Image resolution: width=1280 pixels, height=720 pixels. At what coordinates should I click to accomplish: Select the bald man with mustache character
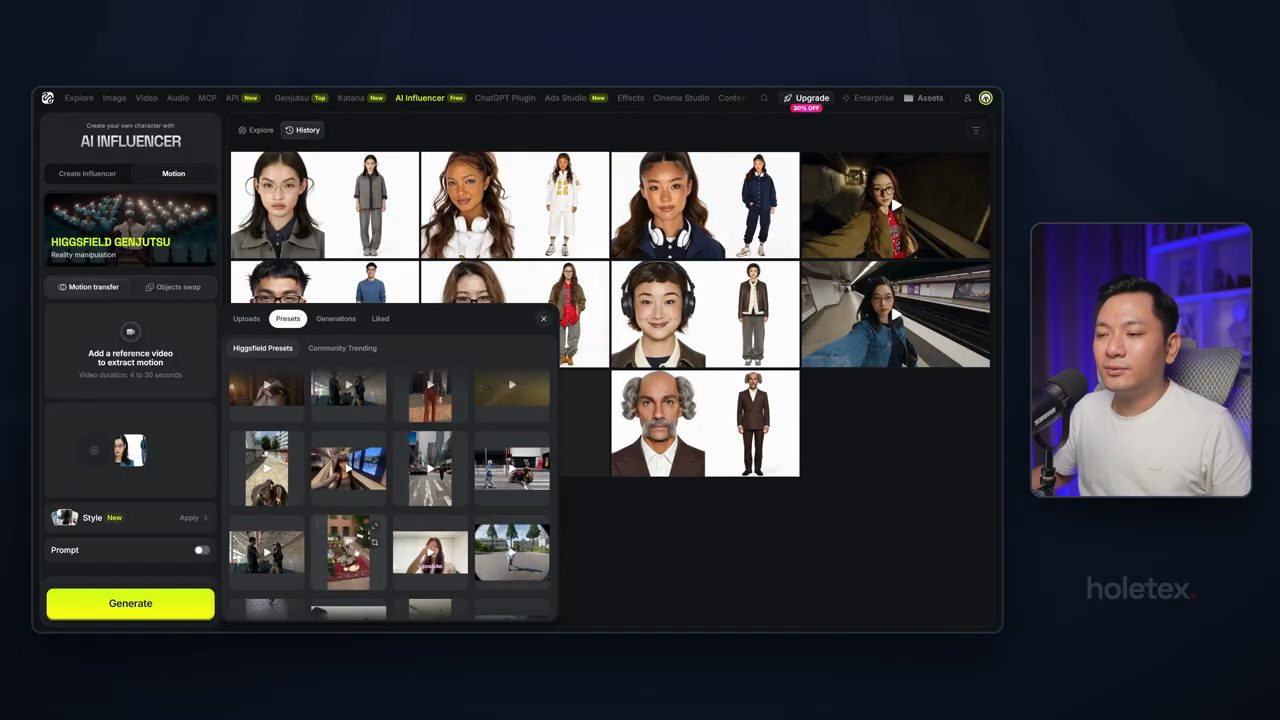pyautogui.click(x=705, y=424)
